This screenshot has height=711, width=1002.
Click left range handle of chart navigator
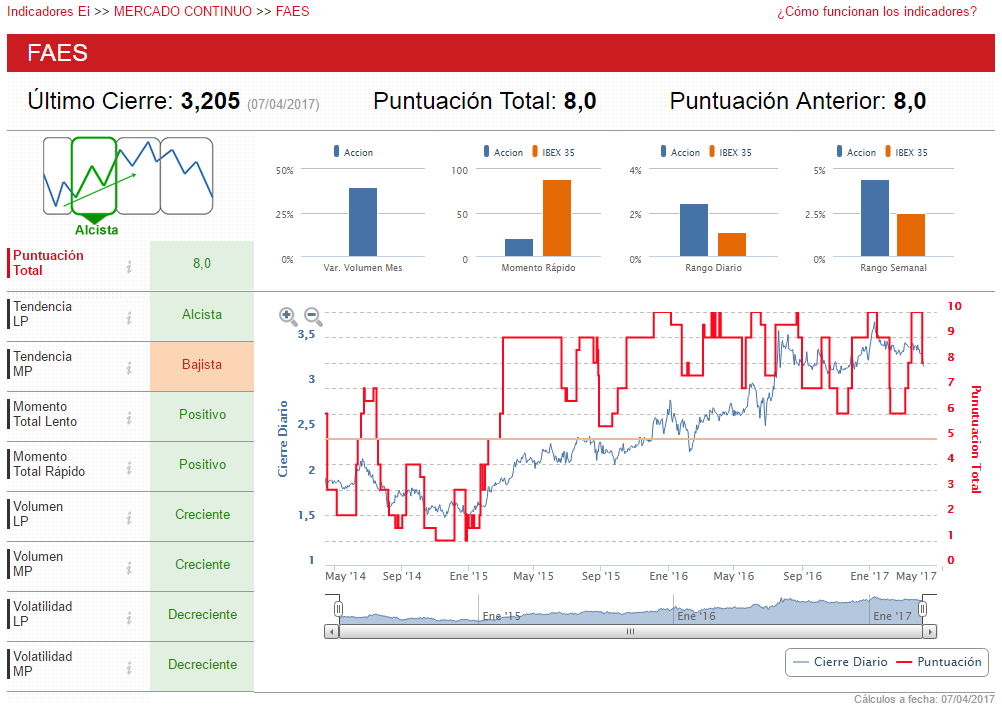click(x=338, y=609)
